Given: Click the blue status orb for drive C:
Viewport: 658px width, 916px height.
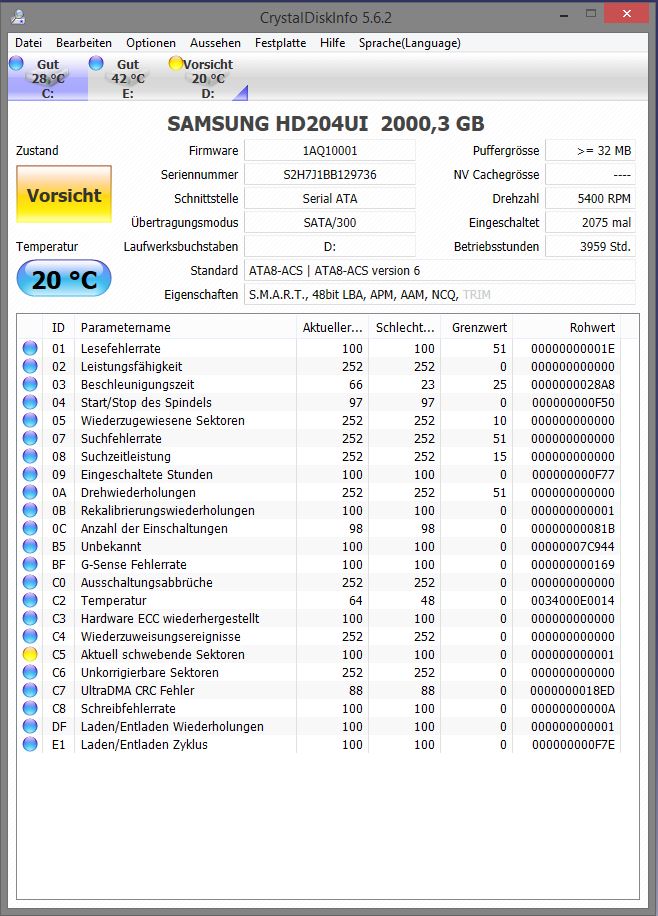Looking at the screenshot, I should point(16,63).
